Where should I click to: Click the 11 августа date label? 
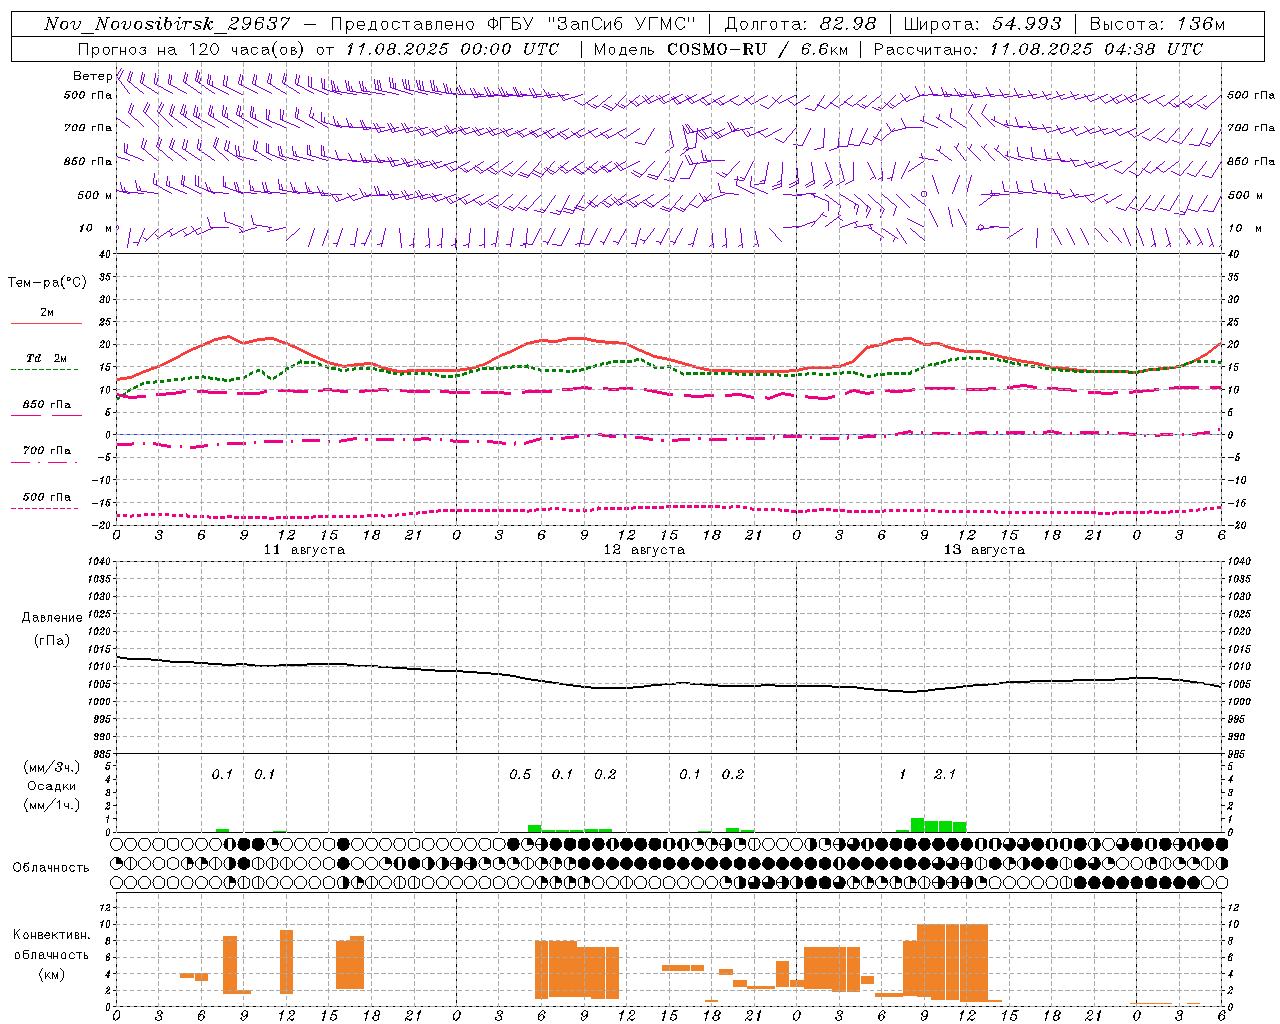point(304,550)
